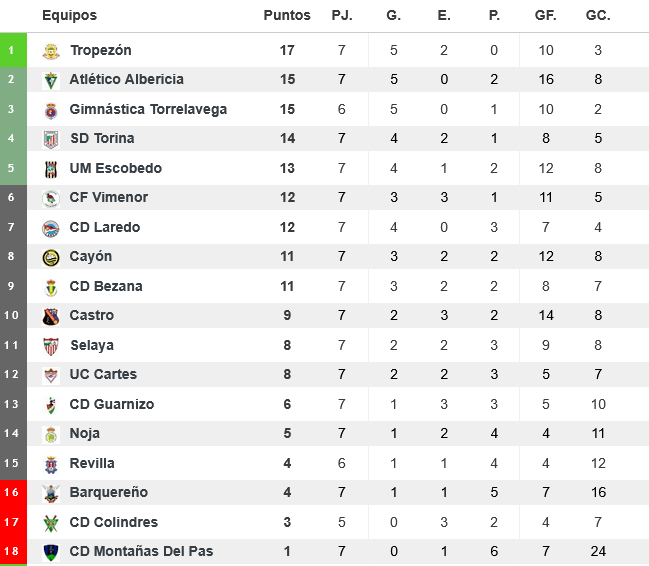Open the CD Bezana team link
This screenshot has height=566, width=649.
tap(105, 286)
